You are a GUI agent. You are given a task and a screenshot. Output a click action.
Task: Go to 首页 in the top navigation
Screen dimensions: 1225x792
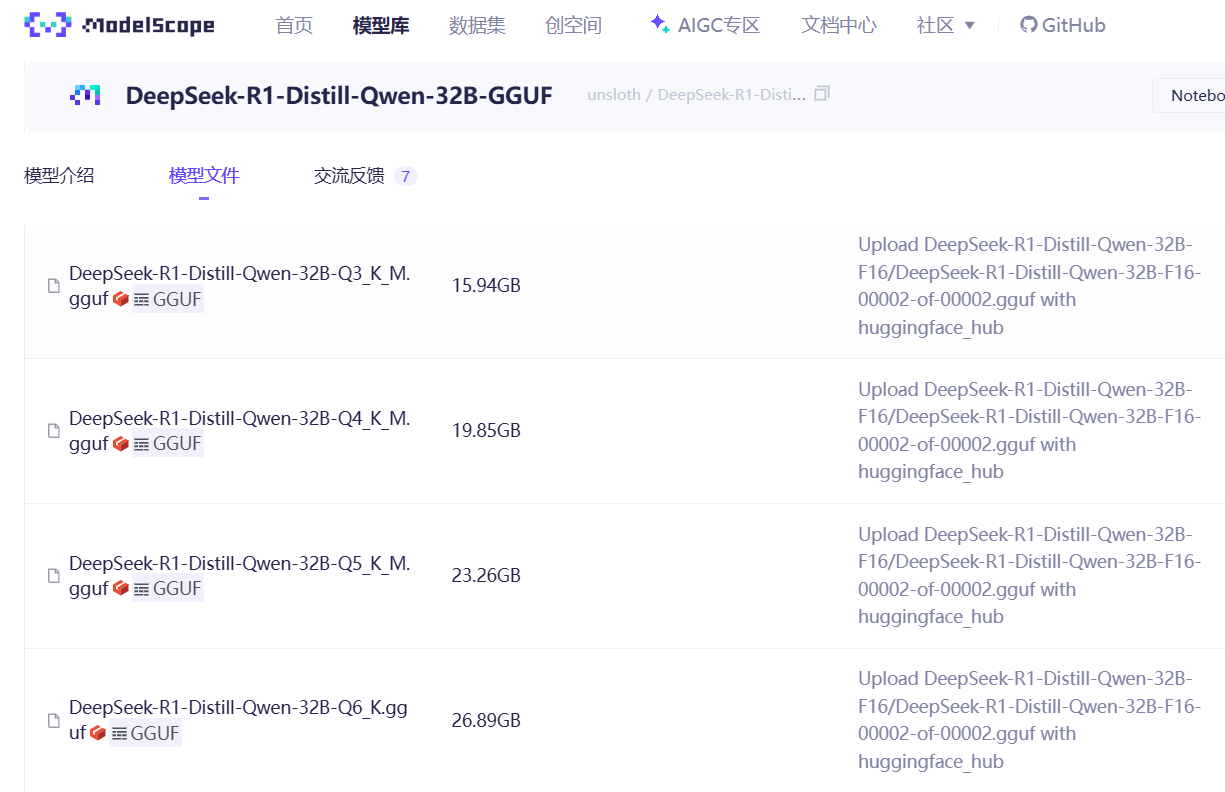coord(294,25)
